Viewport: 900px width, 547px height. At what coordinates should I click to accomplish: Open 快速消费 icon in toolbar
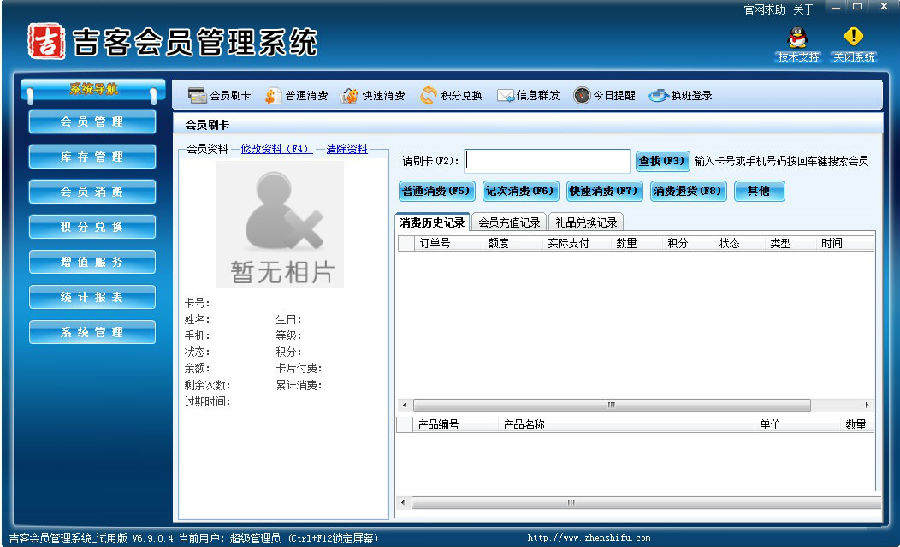click(349, 95)
